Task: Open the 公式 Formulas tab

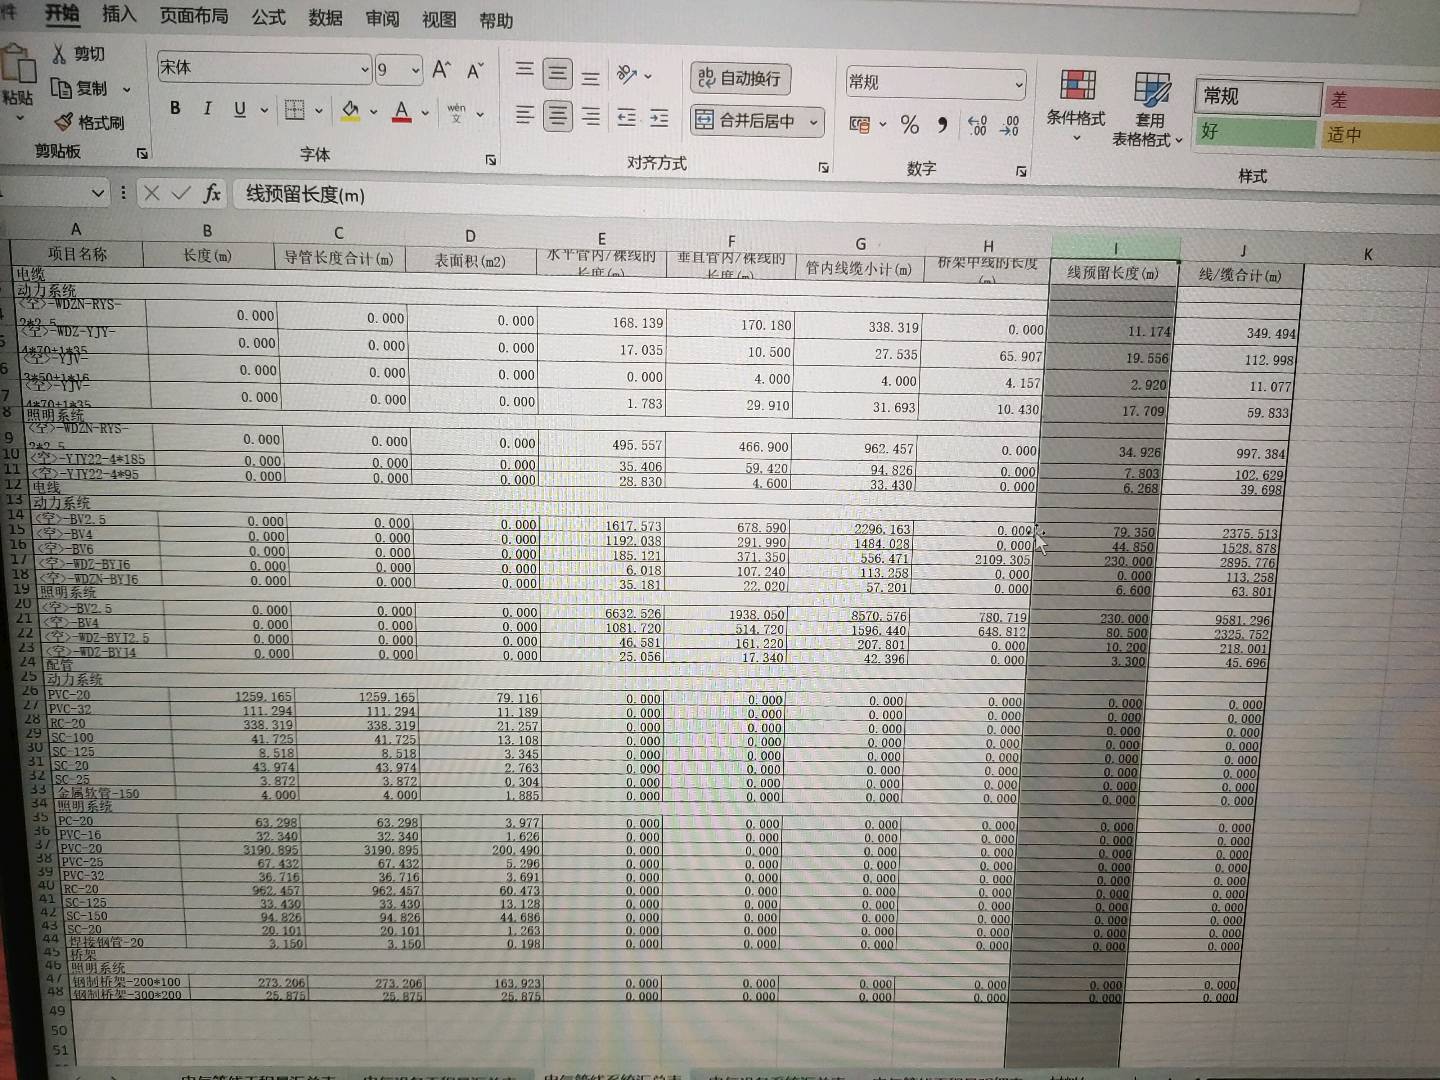Action: 268,17
